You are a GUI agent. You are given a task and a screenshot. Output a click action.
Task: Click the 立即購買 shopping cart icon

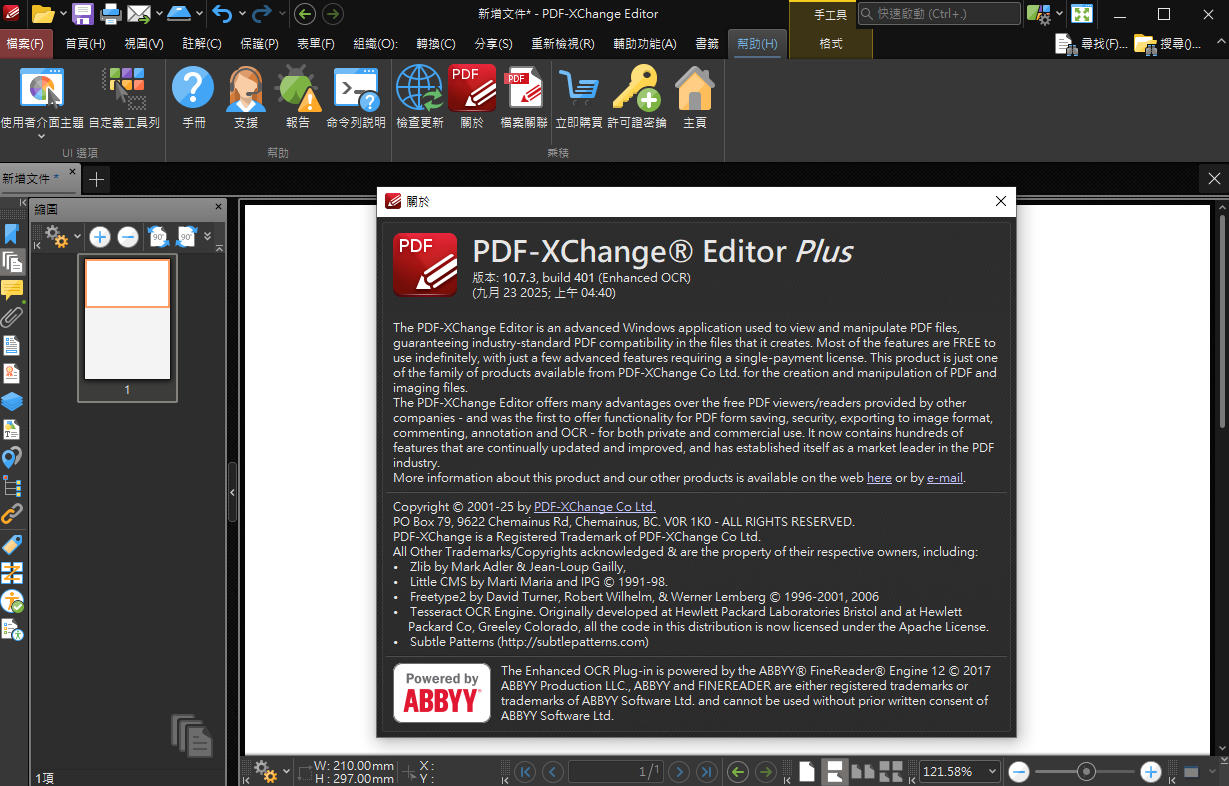pyautogui.click(x=578, y=89)
